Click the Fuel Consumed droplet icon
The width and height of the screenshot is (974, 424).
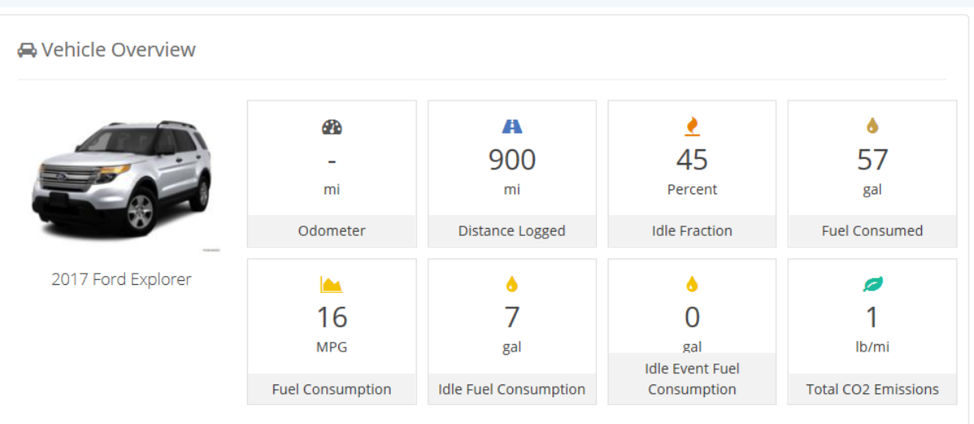pos(872,126)
